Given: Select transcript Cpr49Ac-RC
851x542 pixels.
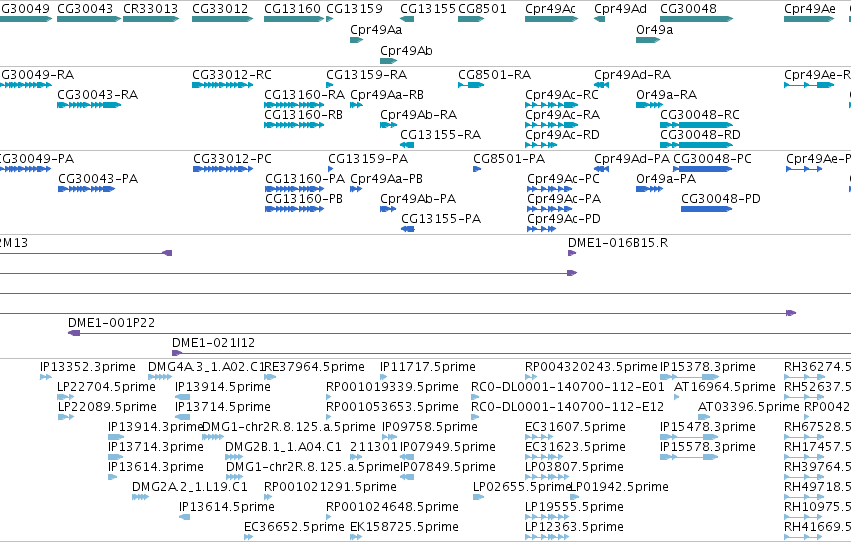Looking at the screenshot, I should [x=551, y=105].
